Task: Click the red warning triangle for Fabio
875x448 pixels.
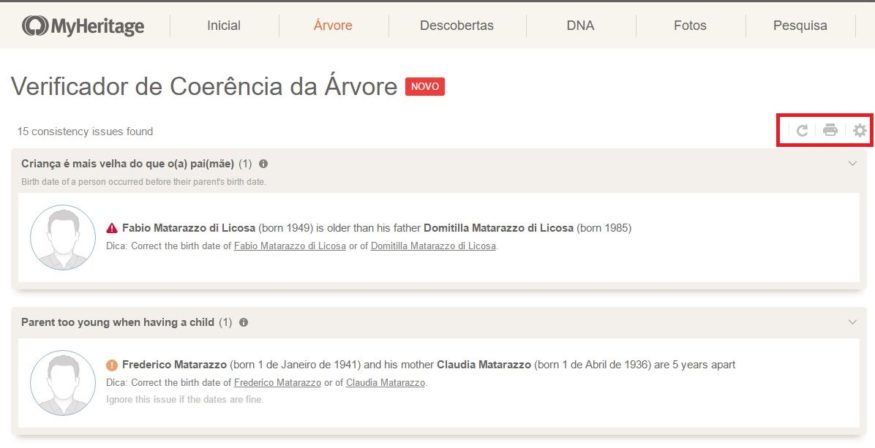Action: (112, 228)
